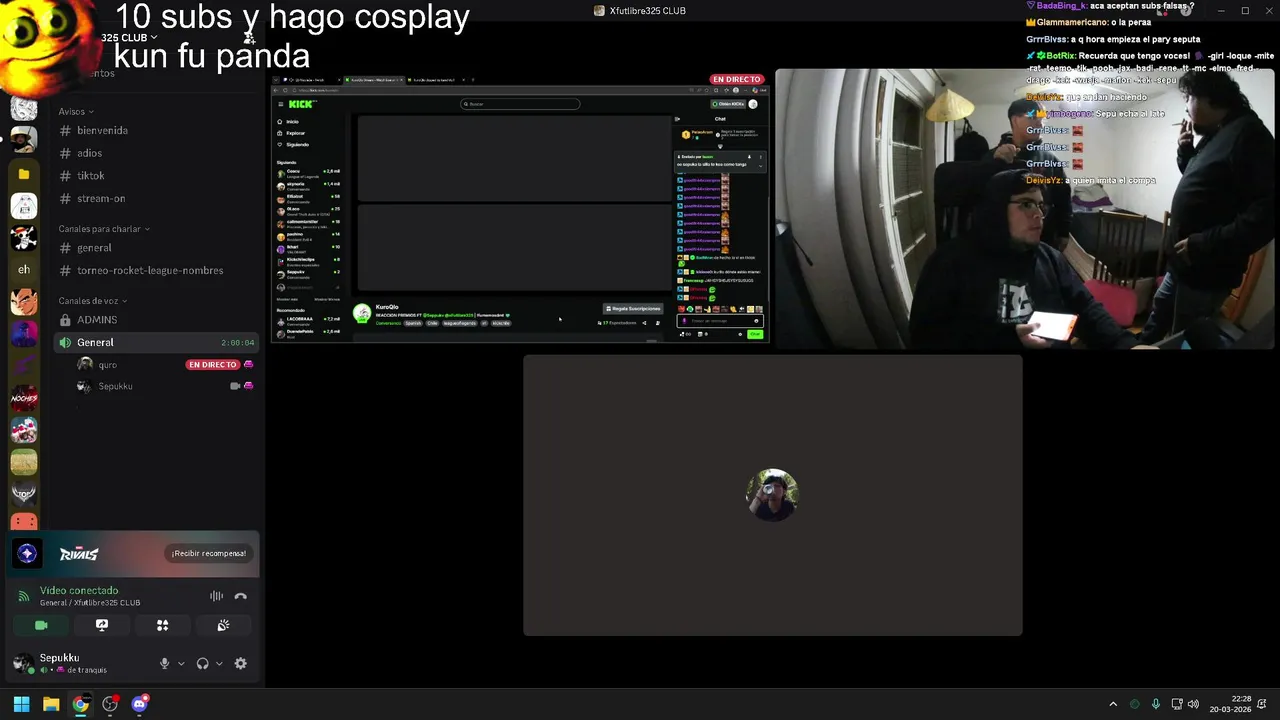Click Sepukku's camera icon in voice list

(x=235, y=386)
